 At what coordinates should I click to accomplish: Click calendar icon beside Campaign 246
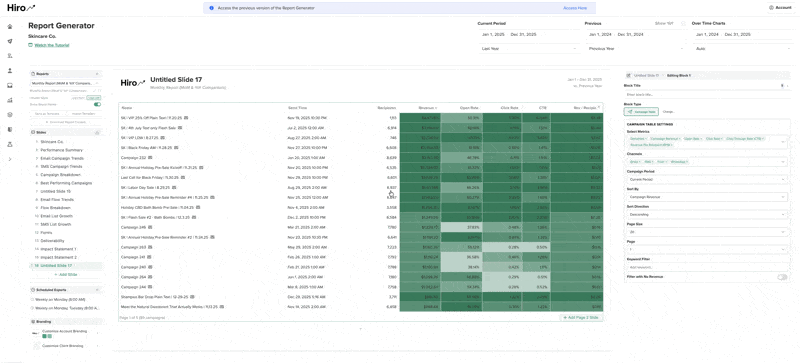pos(149,227)
